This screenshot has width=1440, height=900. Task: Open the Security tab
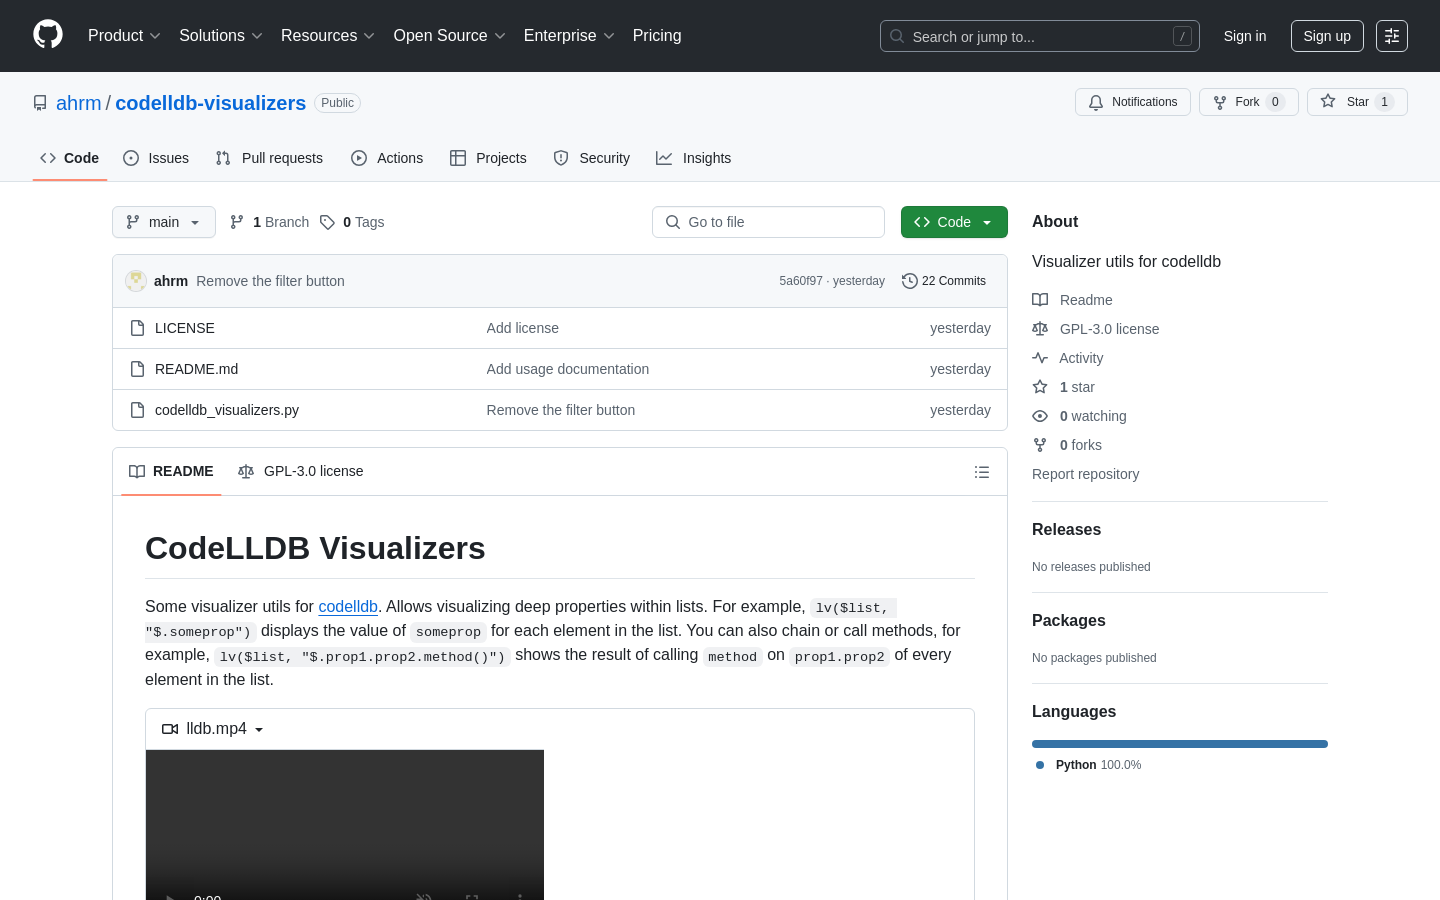point(592,158)
